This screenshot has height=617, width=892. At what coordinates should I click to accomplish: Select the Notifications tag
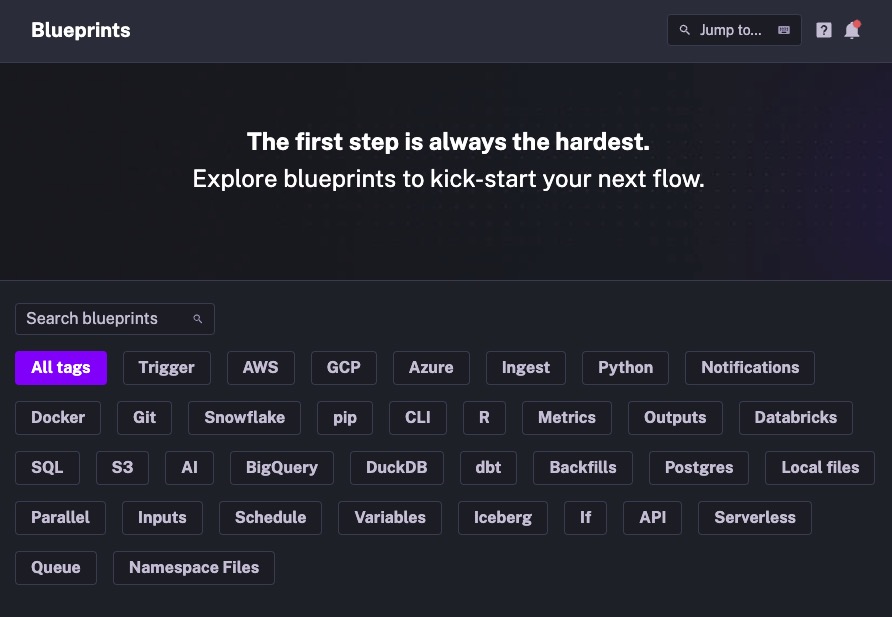(x=750, y=368)
